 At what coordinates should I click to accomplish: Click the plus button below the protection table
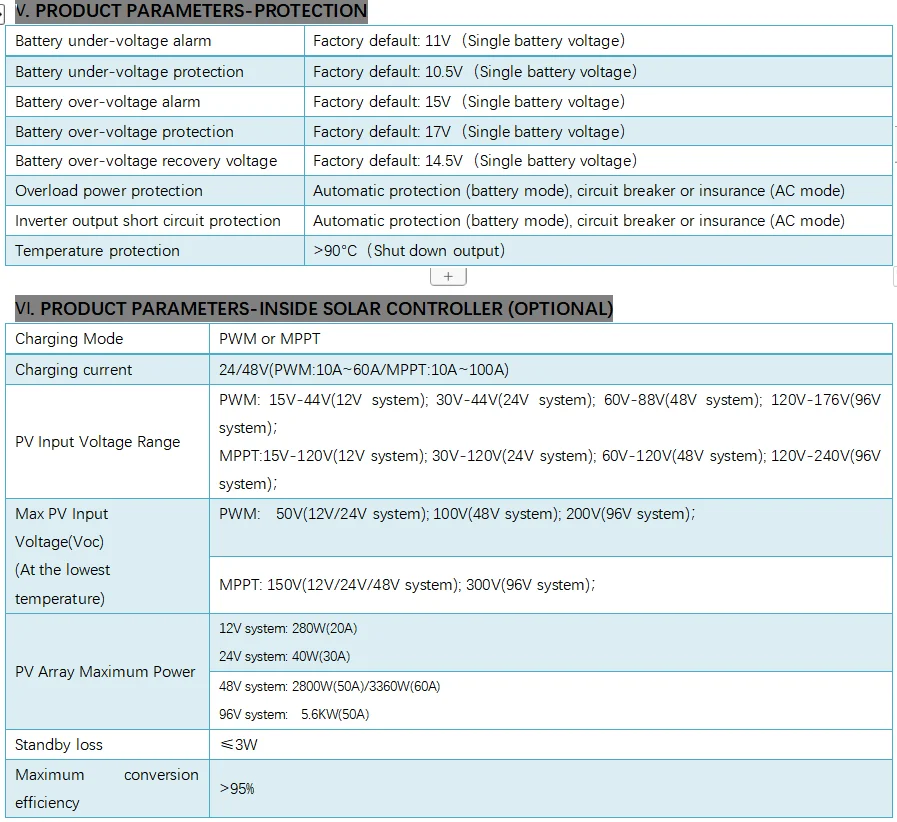click(448, 275)
